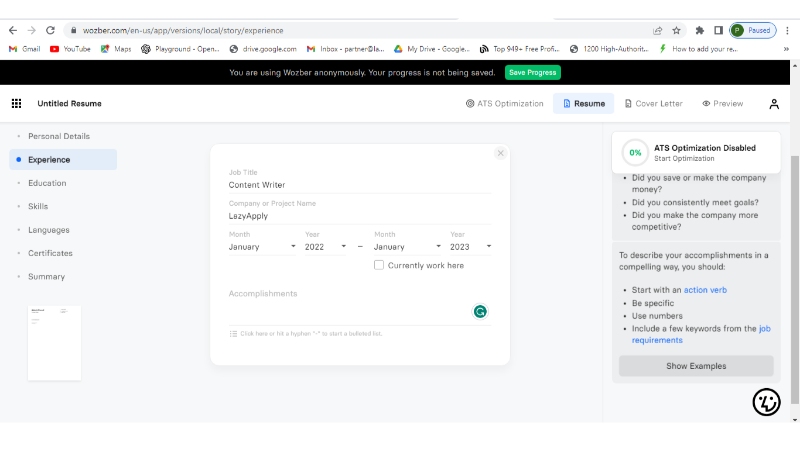
Task: Open the end Year dropdown showing 2023
Action: point(471,246)
